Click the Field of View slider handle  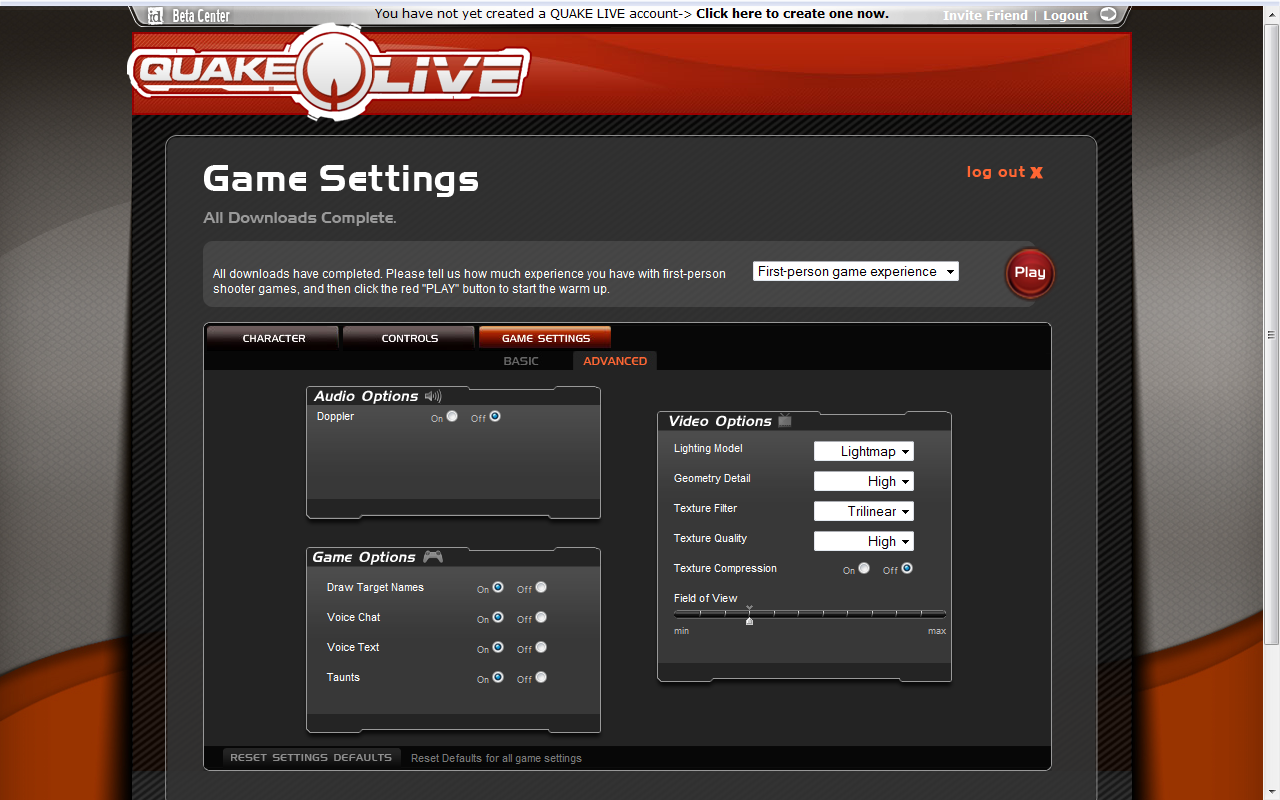(x=749, y=620)
